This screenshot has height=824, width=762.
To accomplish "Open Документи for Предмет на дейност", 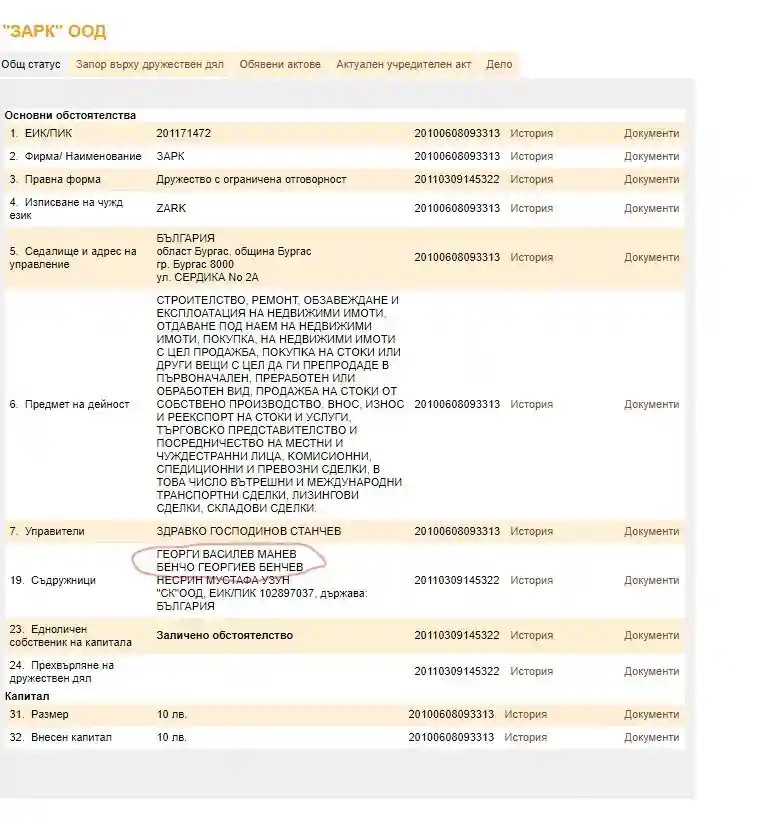I will point(651,404).
